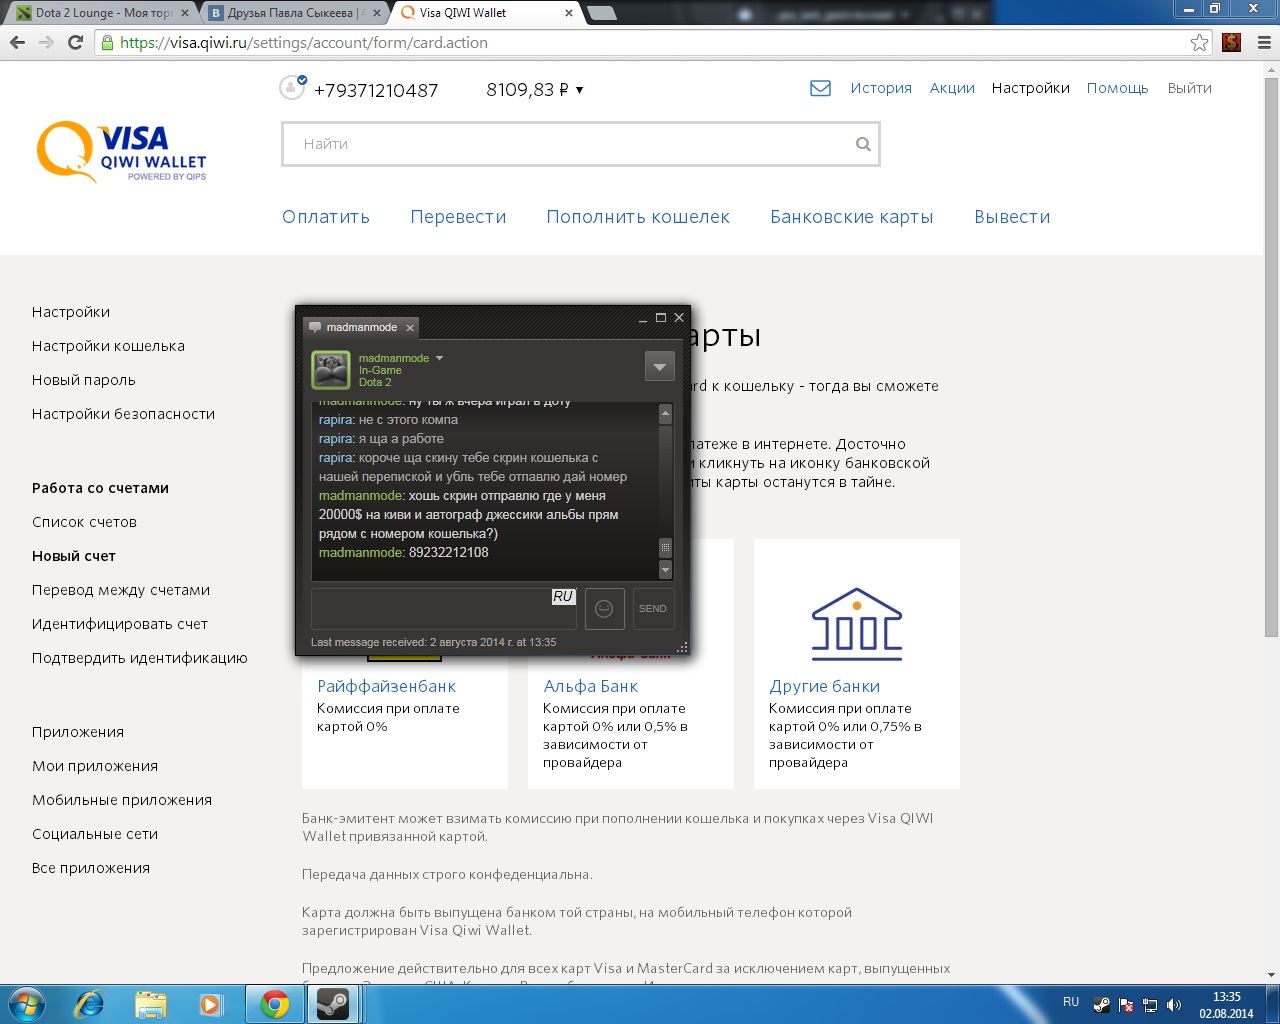Send the chat message with SEND

(653, 609)
